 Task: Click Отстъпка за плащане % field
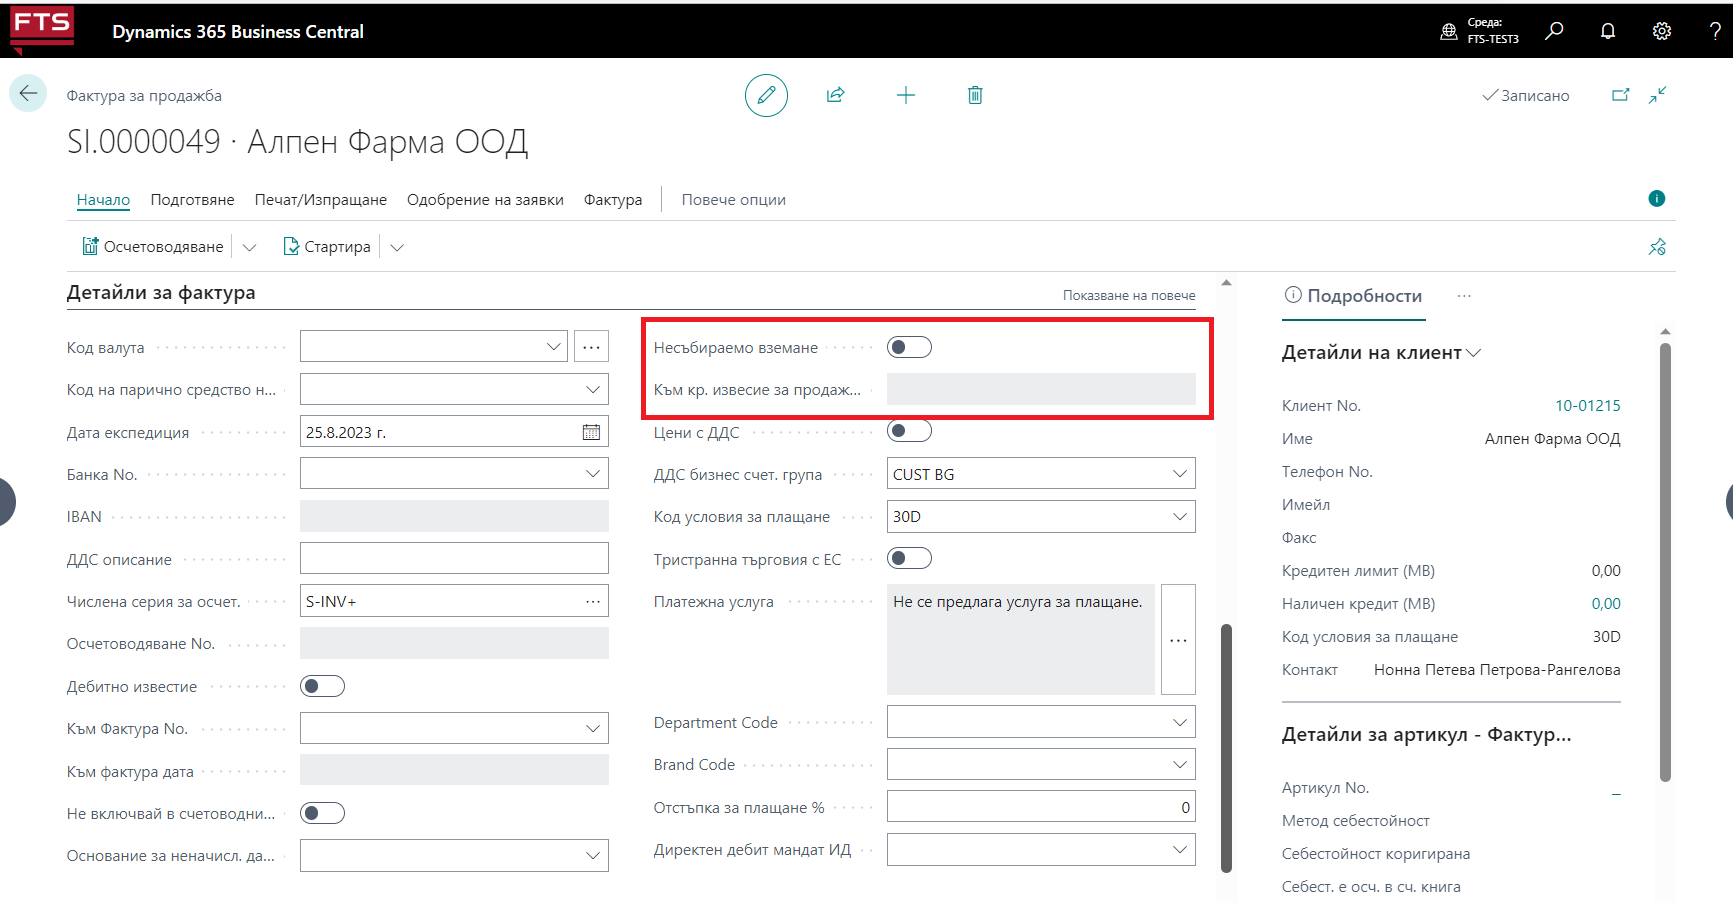1041,806
